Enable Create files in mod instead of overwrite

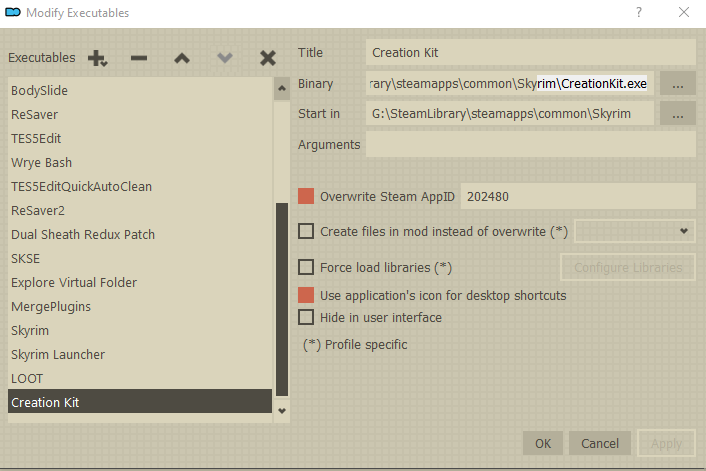coord(306,231)
